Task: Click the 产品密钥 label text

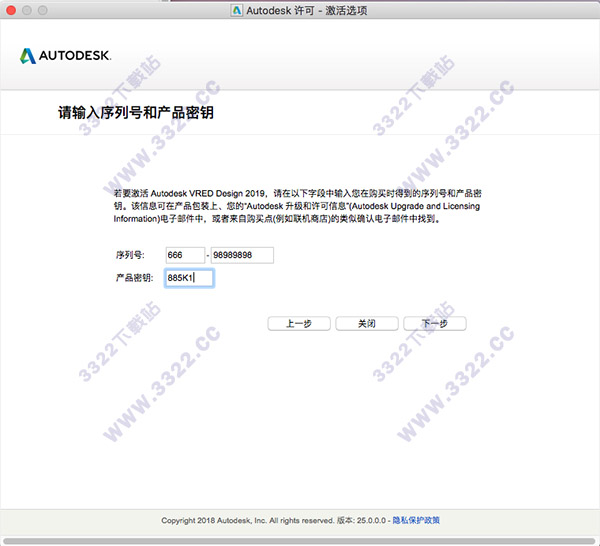Action: 134,278
